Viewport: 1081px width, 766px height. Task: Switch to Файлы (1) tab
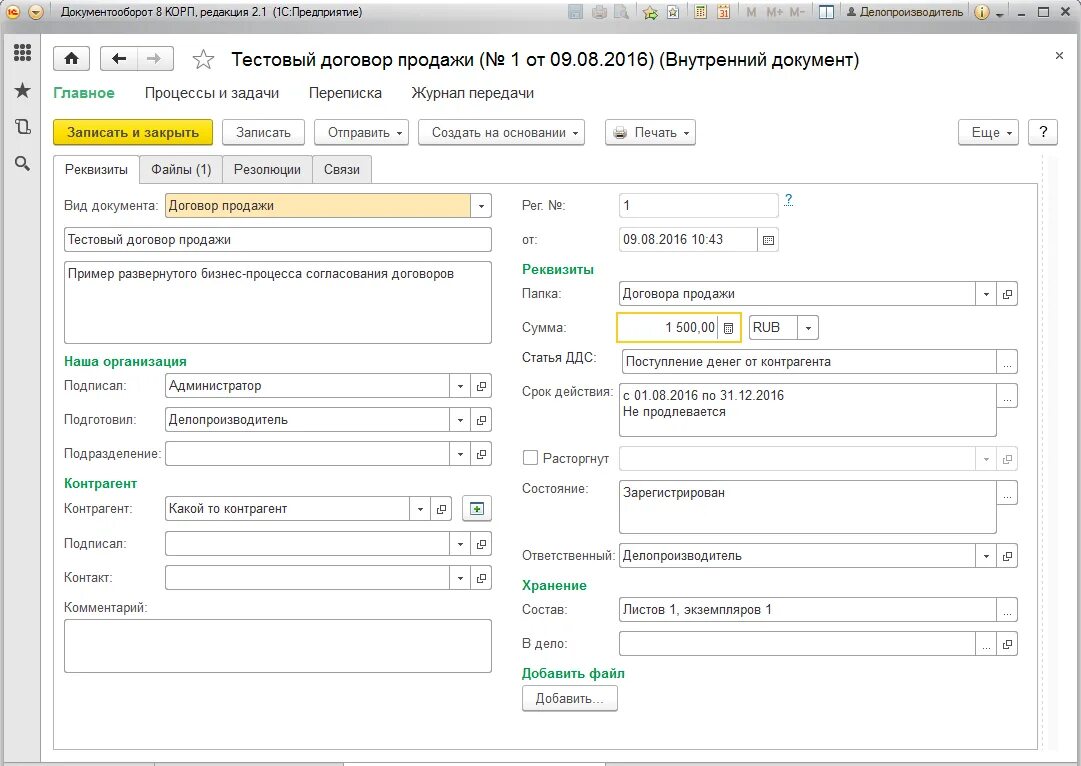[181, 170]
